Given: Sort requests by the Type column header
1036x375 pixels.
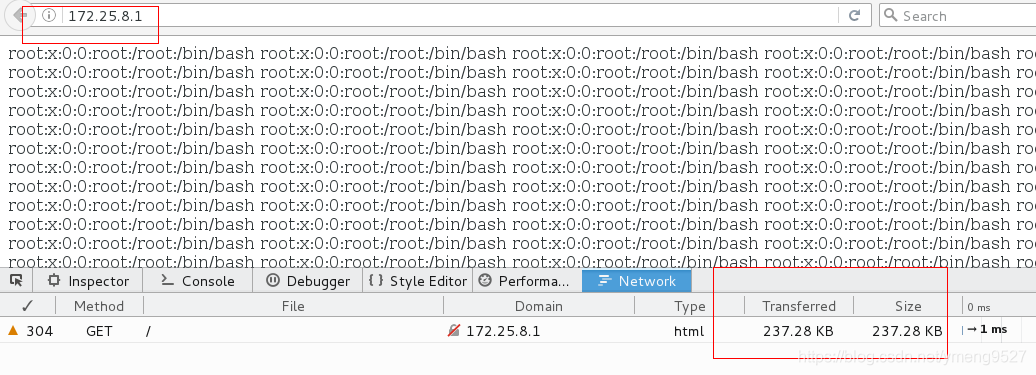Looking at the screenshot, I should point(690,306).
